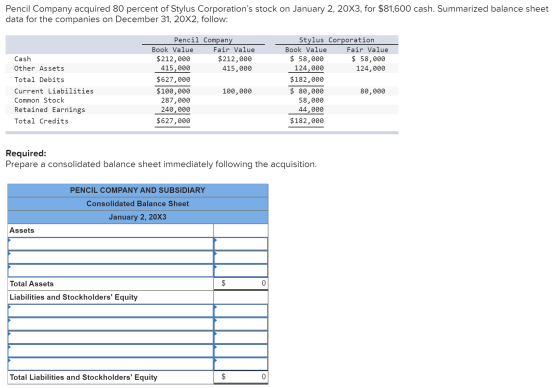Click second amount cell under Liabilities heading
Image resolution: width=560 pixels, height=388 pixels.
(241, 324)
